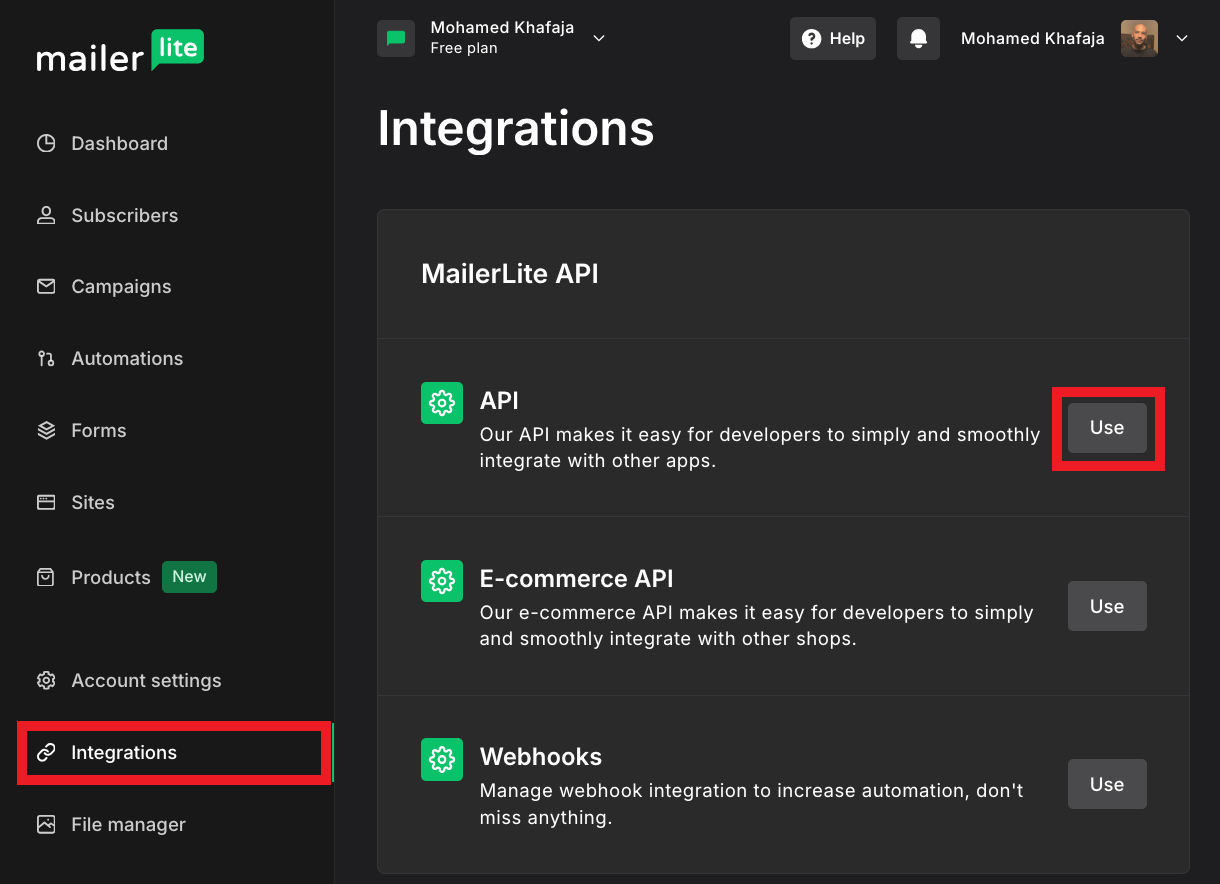This screenshot has width=1220, height=884.
Task: Click the Webhooks row title
Action: [x=541, y=756]
